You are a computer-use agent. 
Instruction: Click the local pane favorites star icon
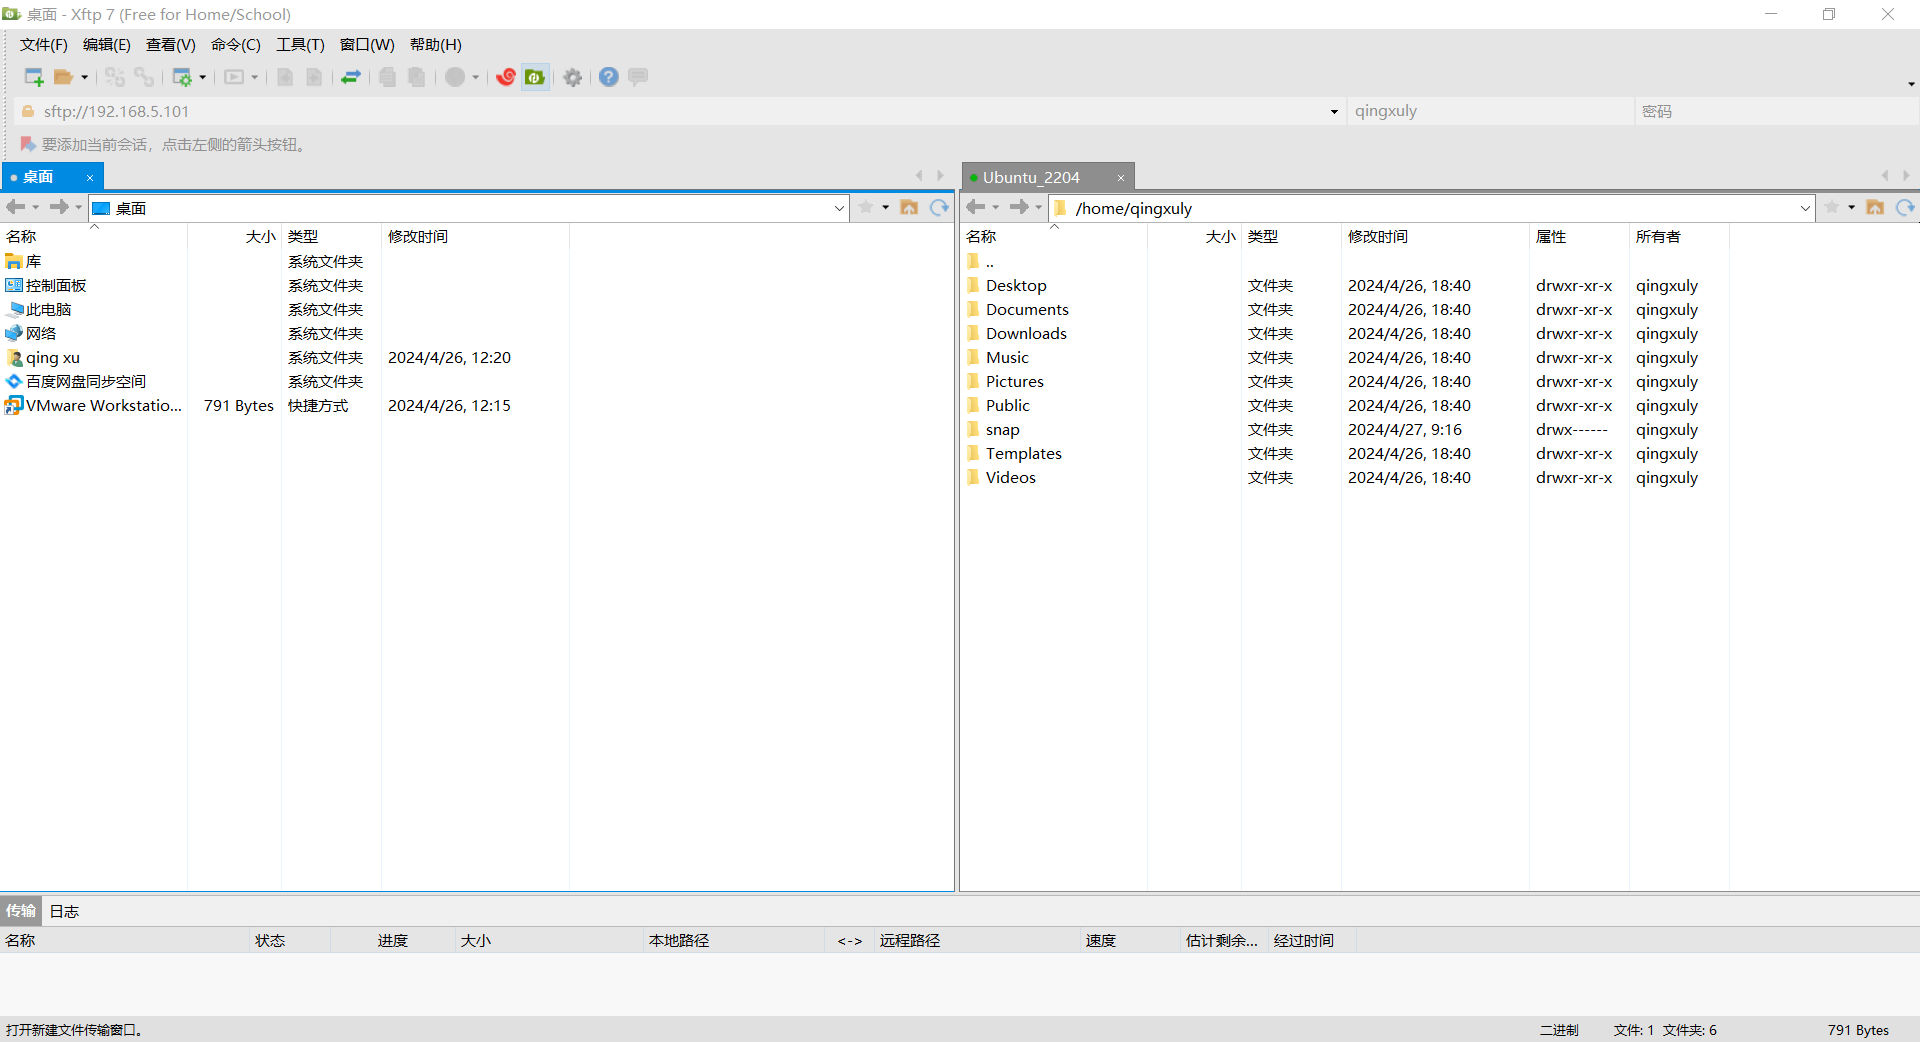pos(866,207)
